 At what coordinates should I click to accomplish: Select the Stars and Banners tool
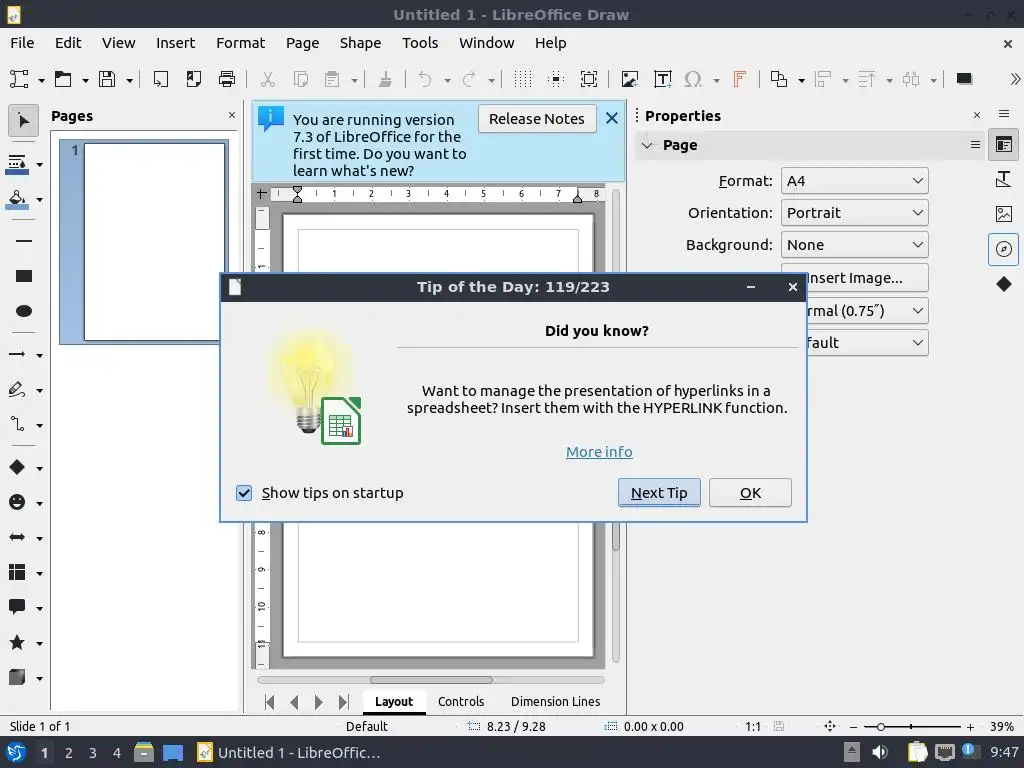click(17, 643)
